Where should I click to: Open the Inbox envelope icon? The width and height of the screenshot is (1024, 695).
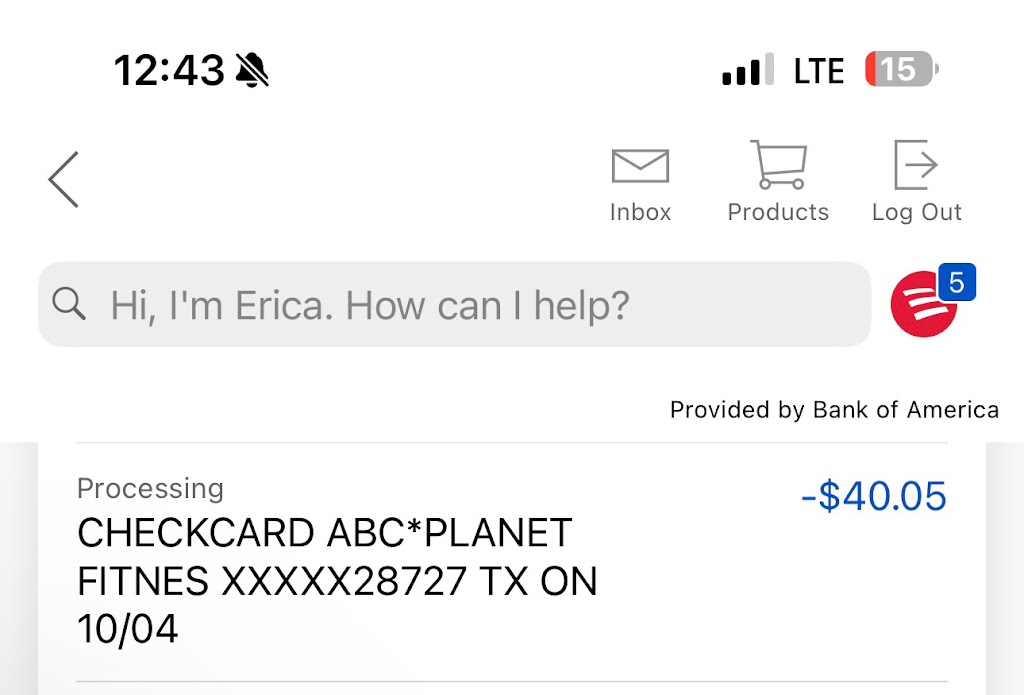tap(640, 166)
